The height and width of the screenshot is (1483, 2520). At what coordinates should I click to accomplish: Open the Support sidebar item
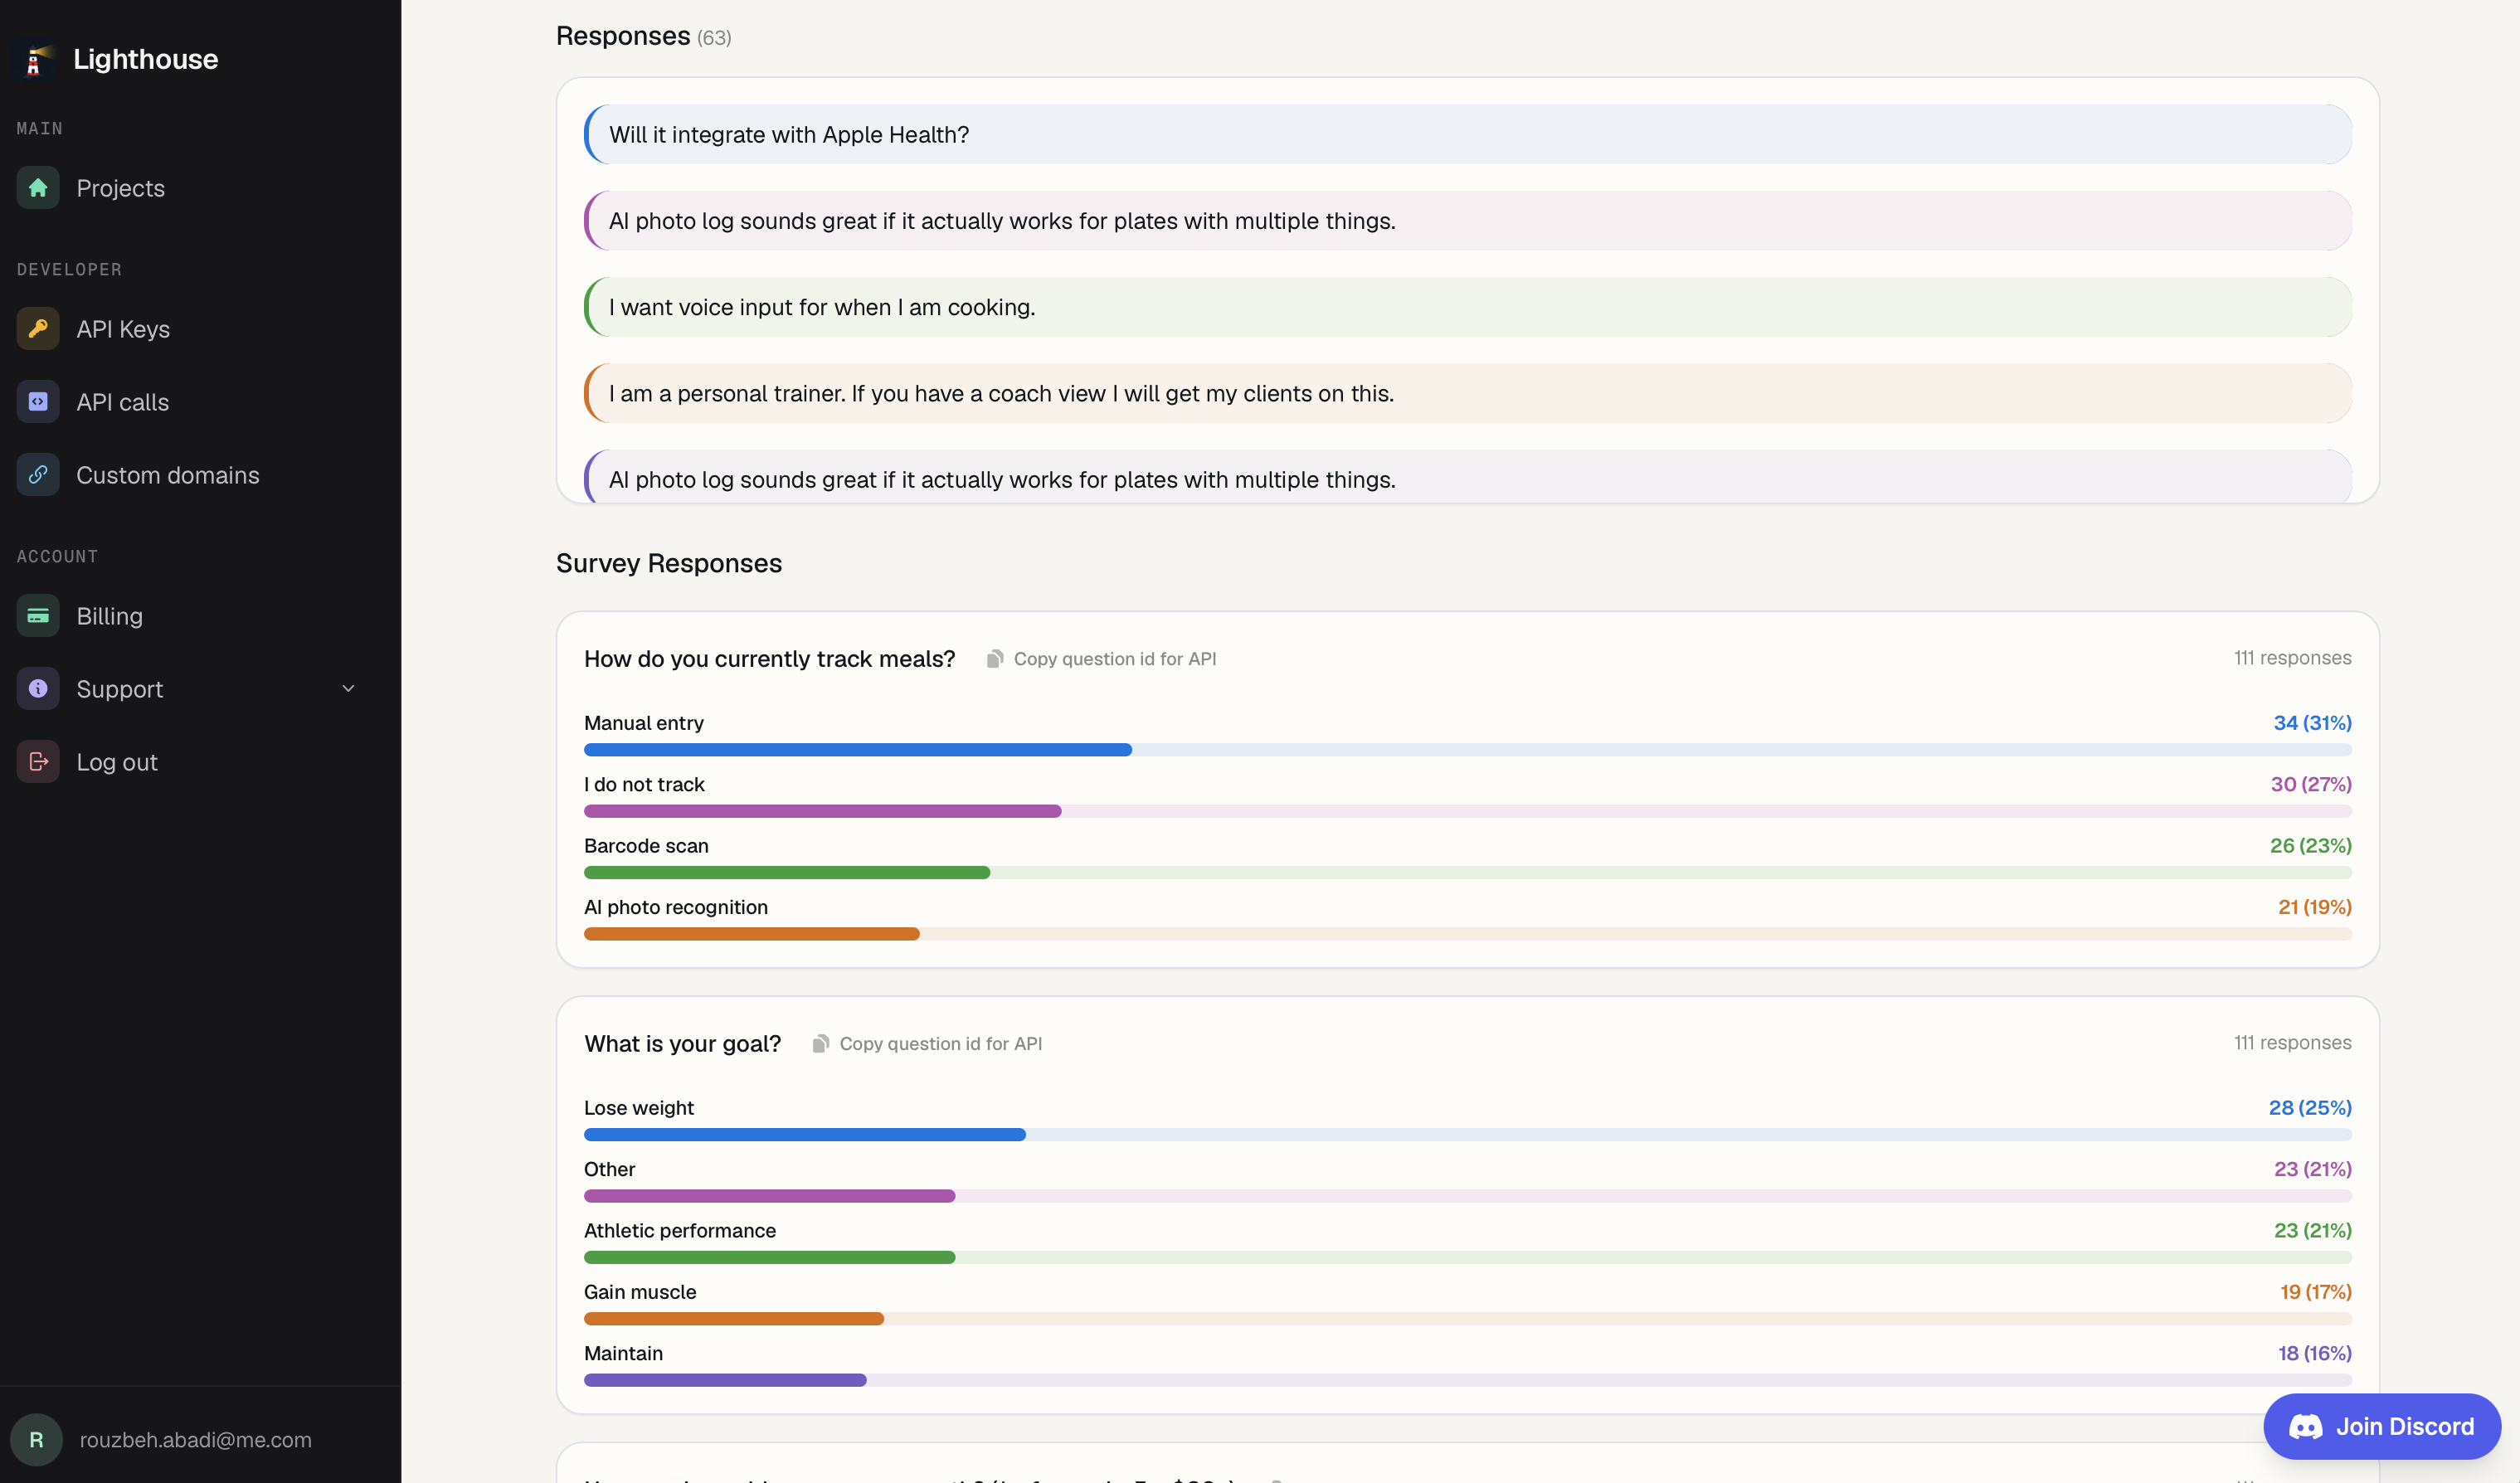[187, 689]
